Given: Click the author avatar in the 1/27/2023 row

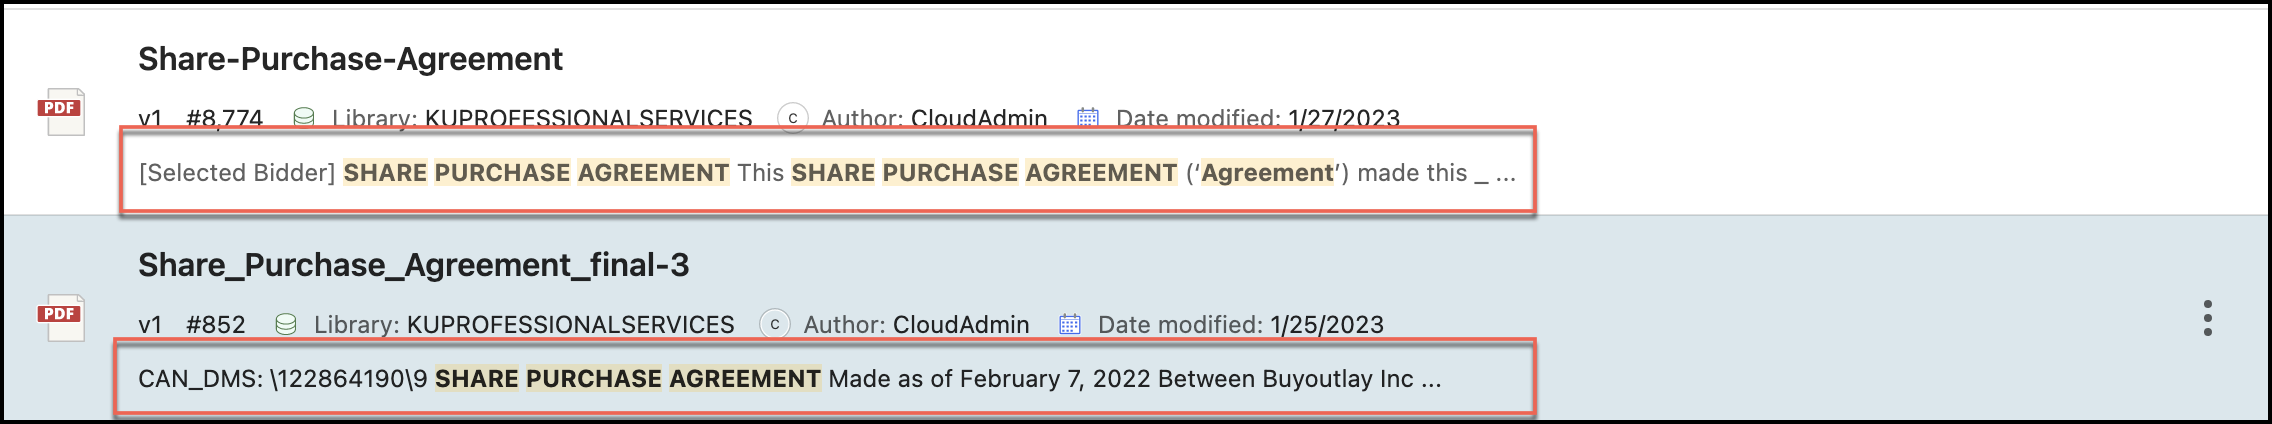Looking at the screenshot, I should [792, 118].
